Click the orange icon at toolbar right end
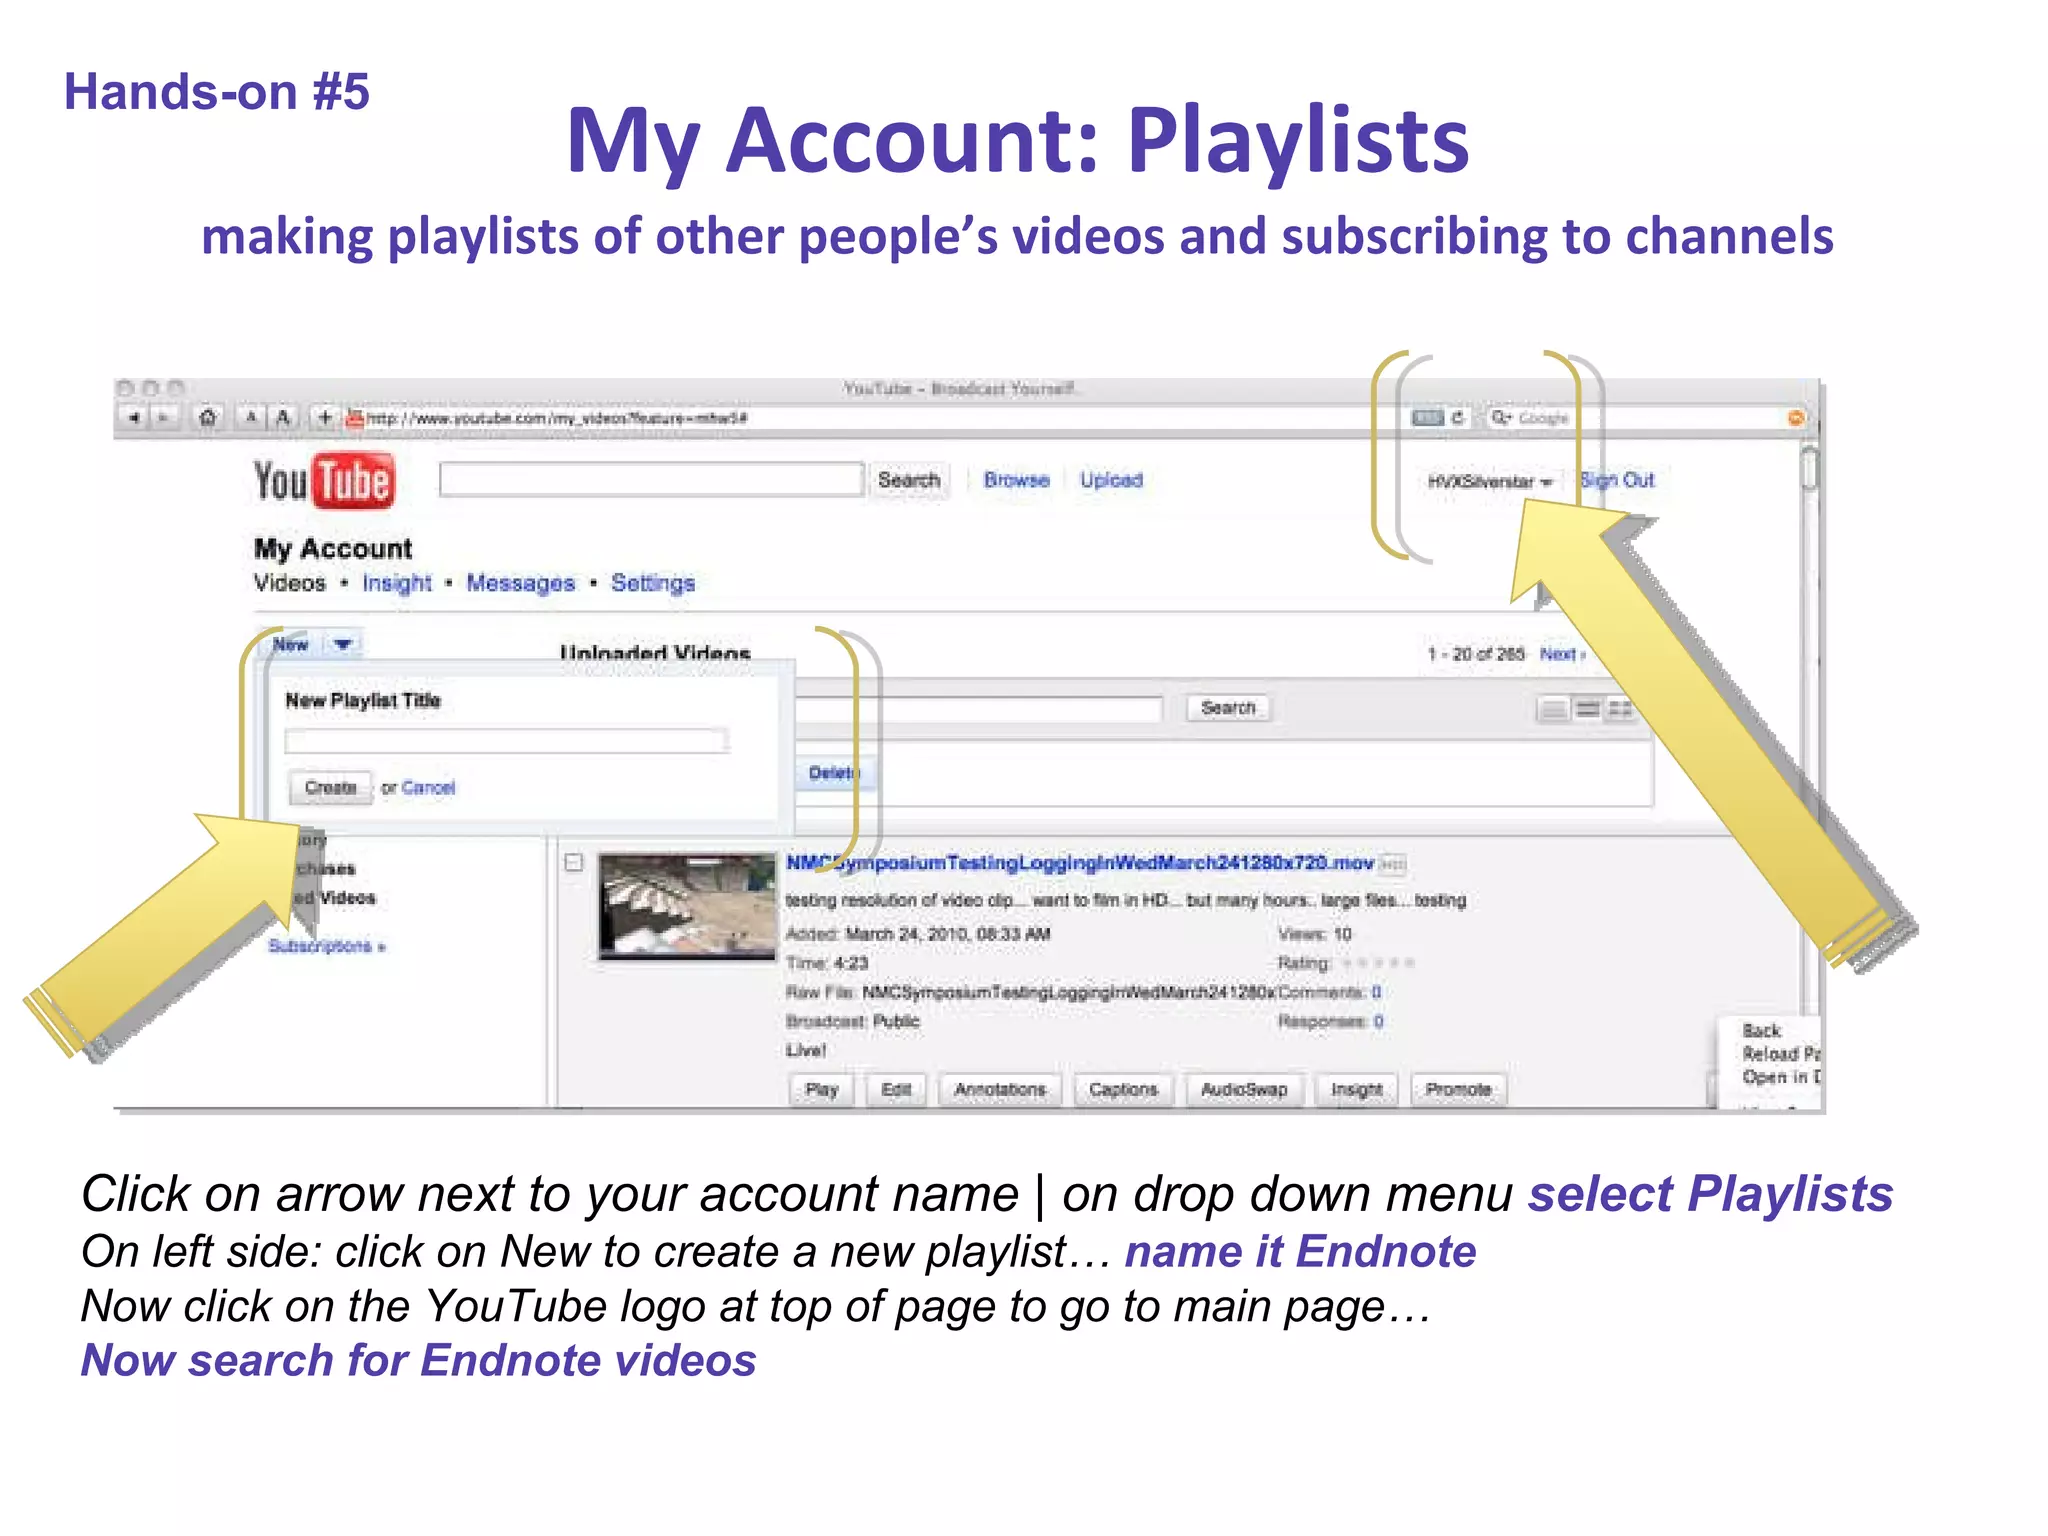Viewport: 2048px width, 1536px height. 1796,418
